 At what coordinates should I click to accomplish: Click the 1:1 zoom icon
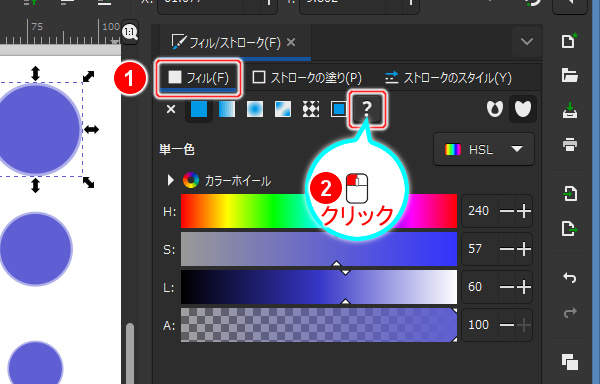[x=130, y=32]
